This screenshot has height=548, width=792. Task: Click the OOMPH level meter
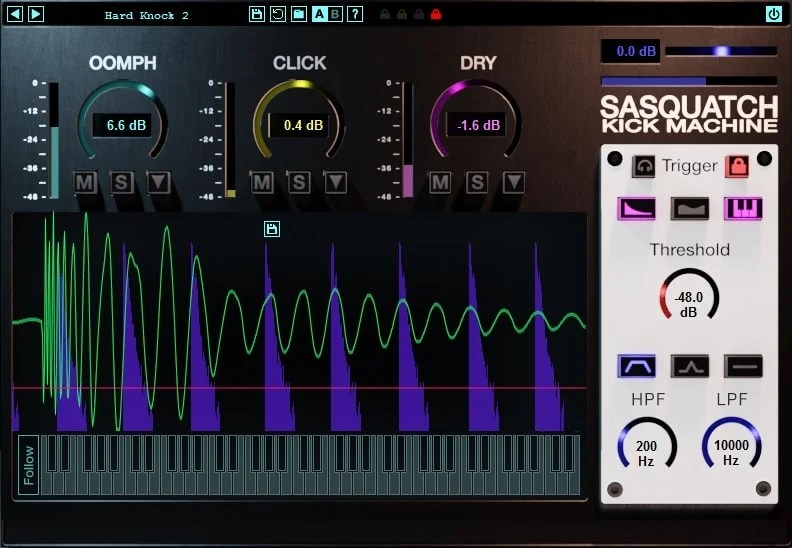click(x=54, y=140)
